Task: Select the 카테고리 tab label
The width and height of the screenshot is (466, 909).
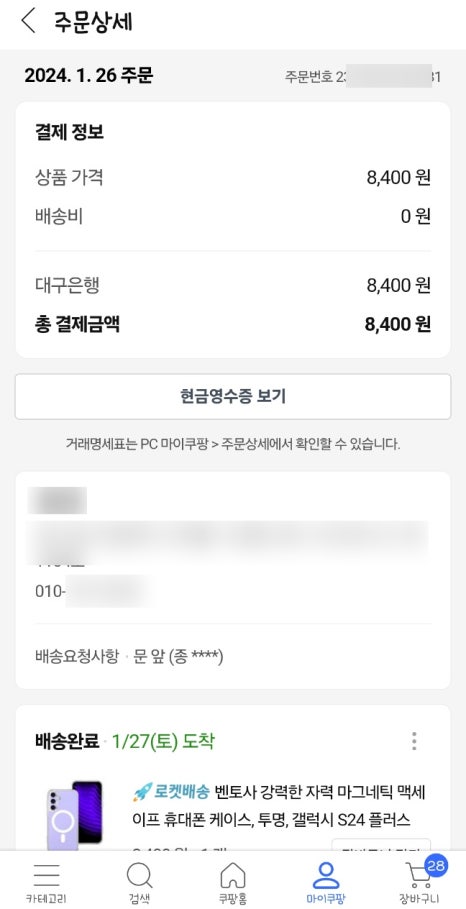Action: tap(46, 899)
